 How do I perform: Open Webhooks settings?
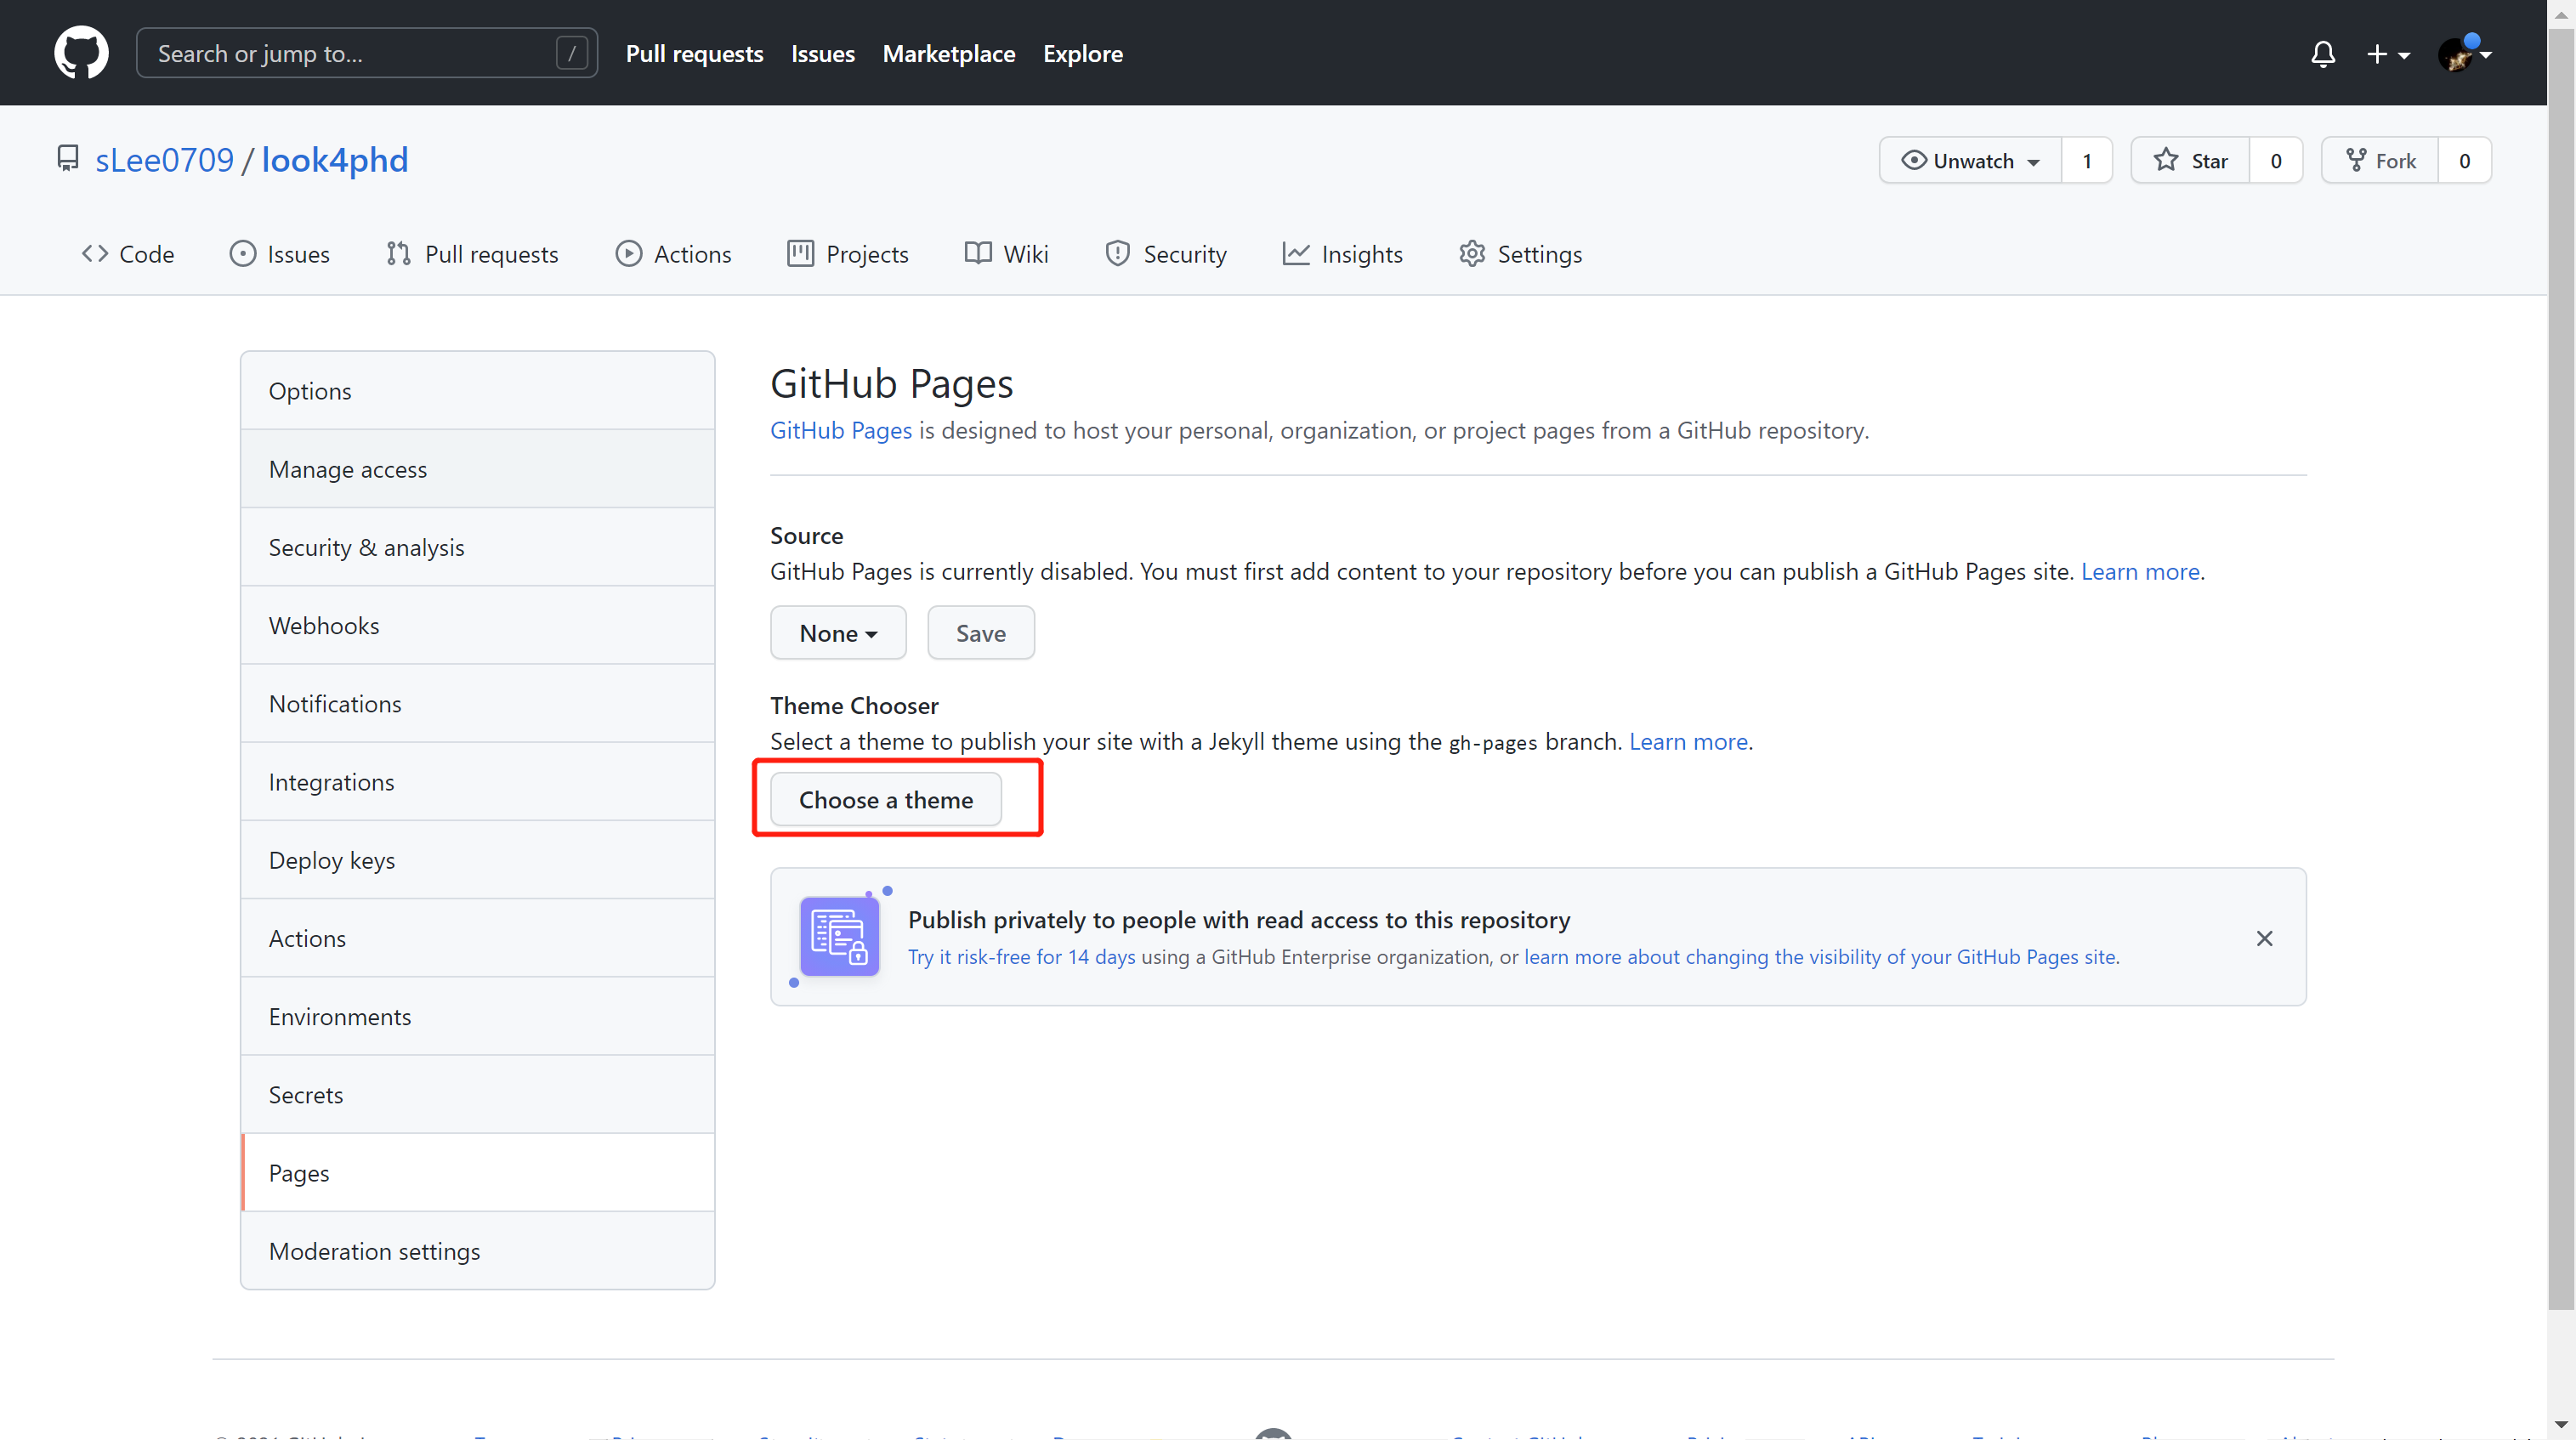point(478,625)
